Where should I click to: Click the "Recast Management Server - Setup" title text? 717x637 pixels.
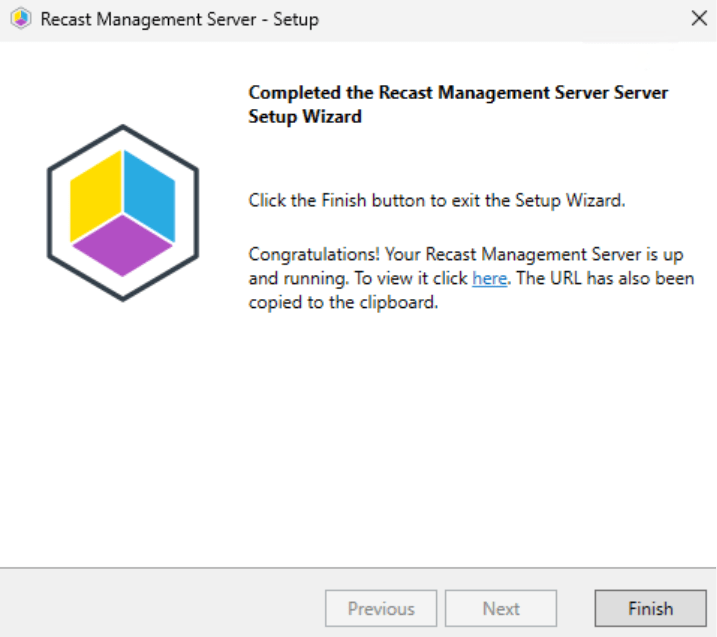179,20
